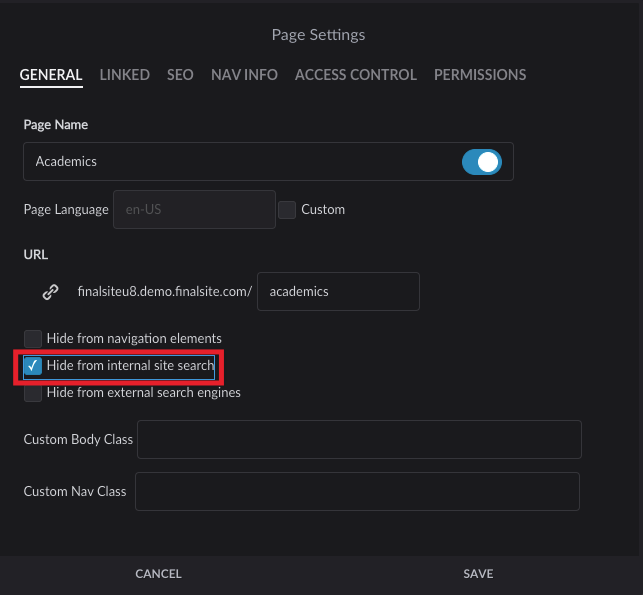Click the Page Name label
The image size is (643, 595).
[x=56, y=125]
